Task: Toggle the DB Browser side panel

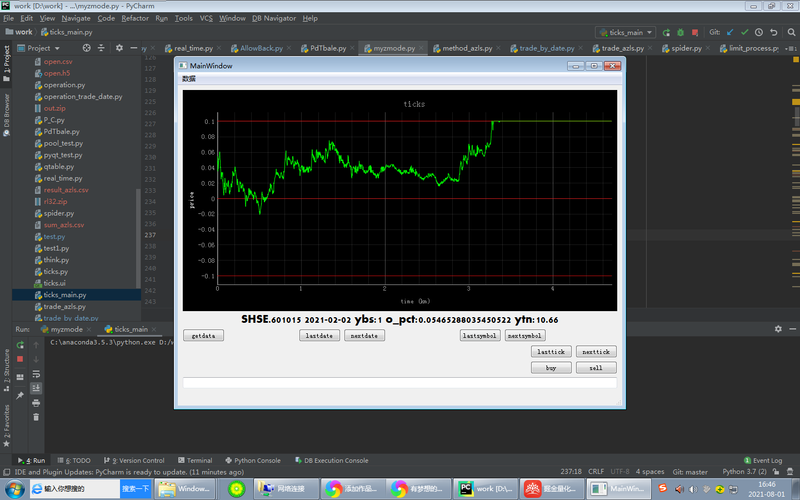Action: click(6, 115)
